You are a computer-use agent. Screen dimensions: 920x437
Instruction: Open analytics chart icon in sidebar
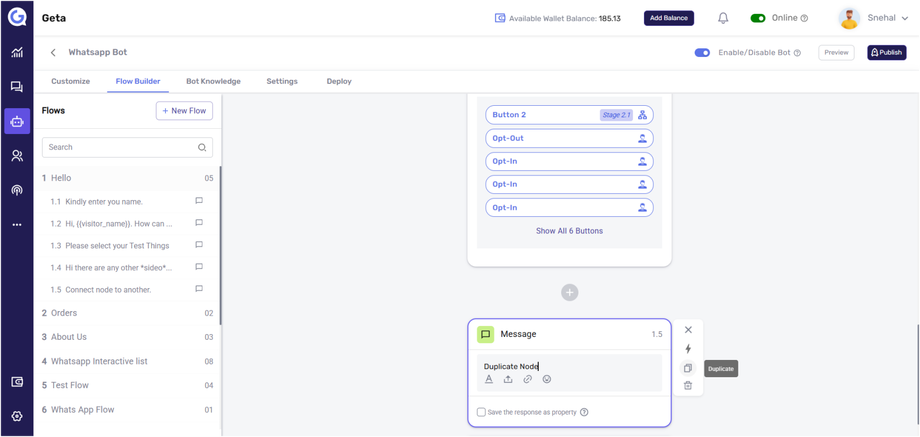tap(17, 52)
